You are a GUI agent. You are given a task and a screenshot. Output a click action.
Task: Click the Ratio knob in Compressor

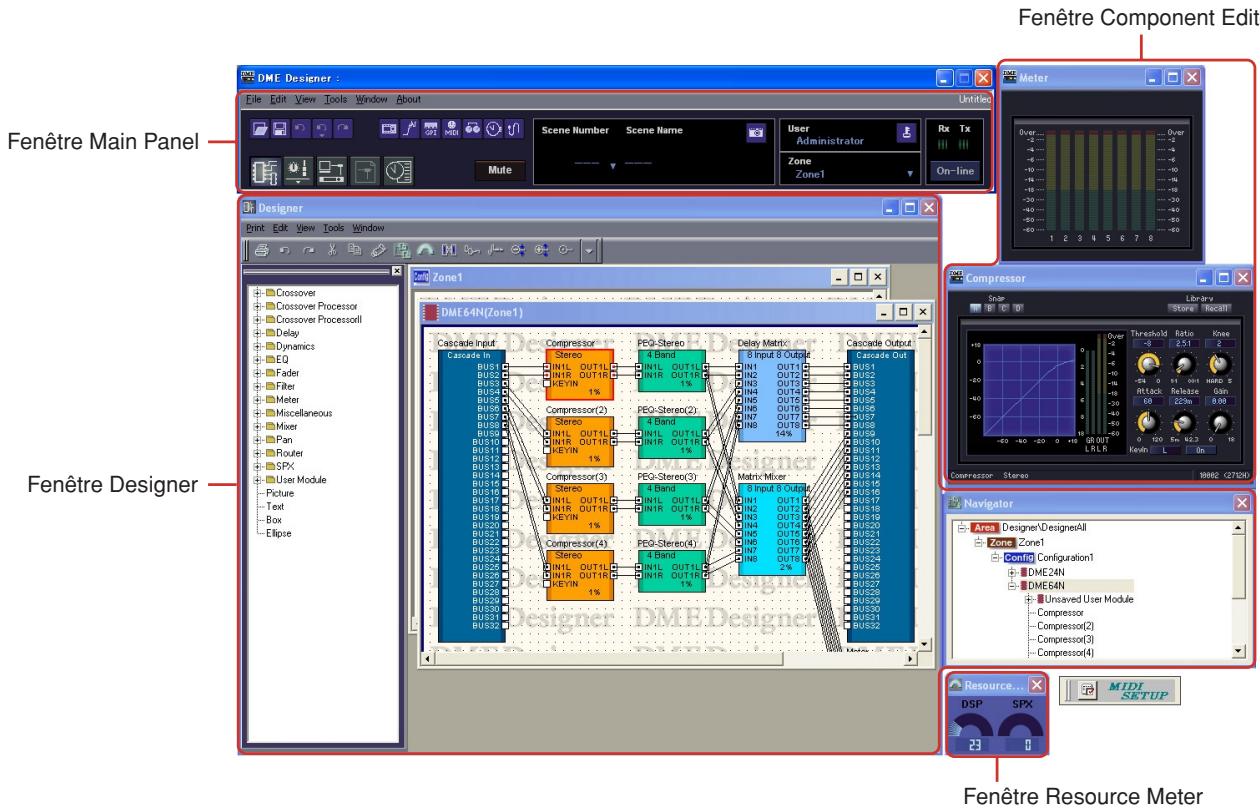[1184, 364]
